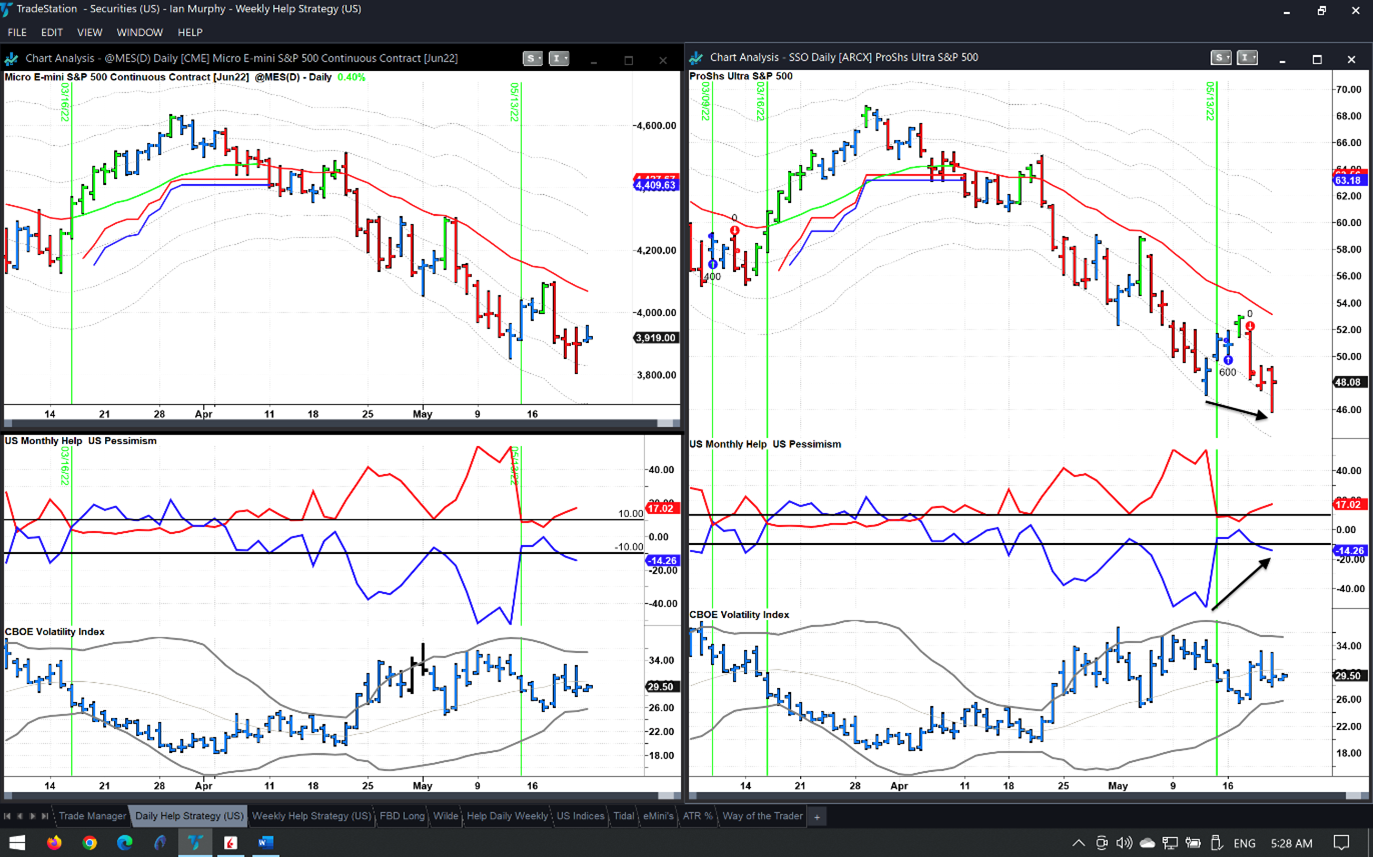The image size is (1373, 857).
Task: Click the blue 600 buy marker on SSO chart
Action: click(x=1227, y=360)
